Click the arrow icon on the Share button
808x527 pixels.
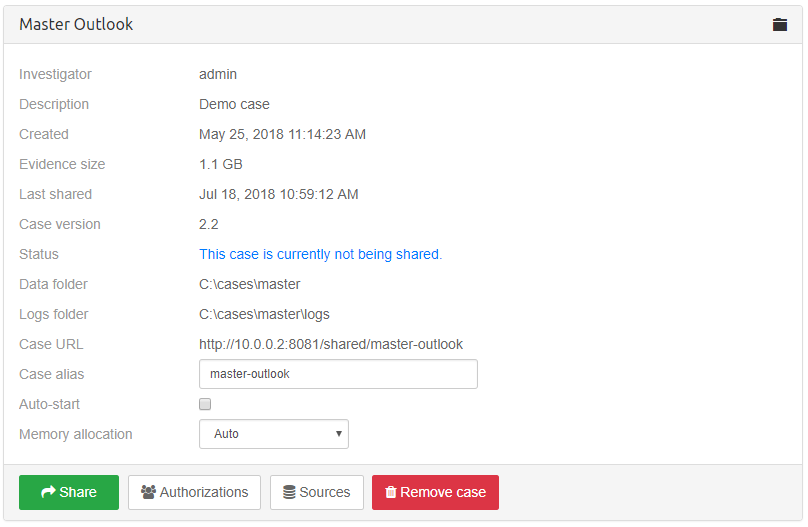(x=48, y=492)
